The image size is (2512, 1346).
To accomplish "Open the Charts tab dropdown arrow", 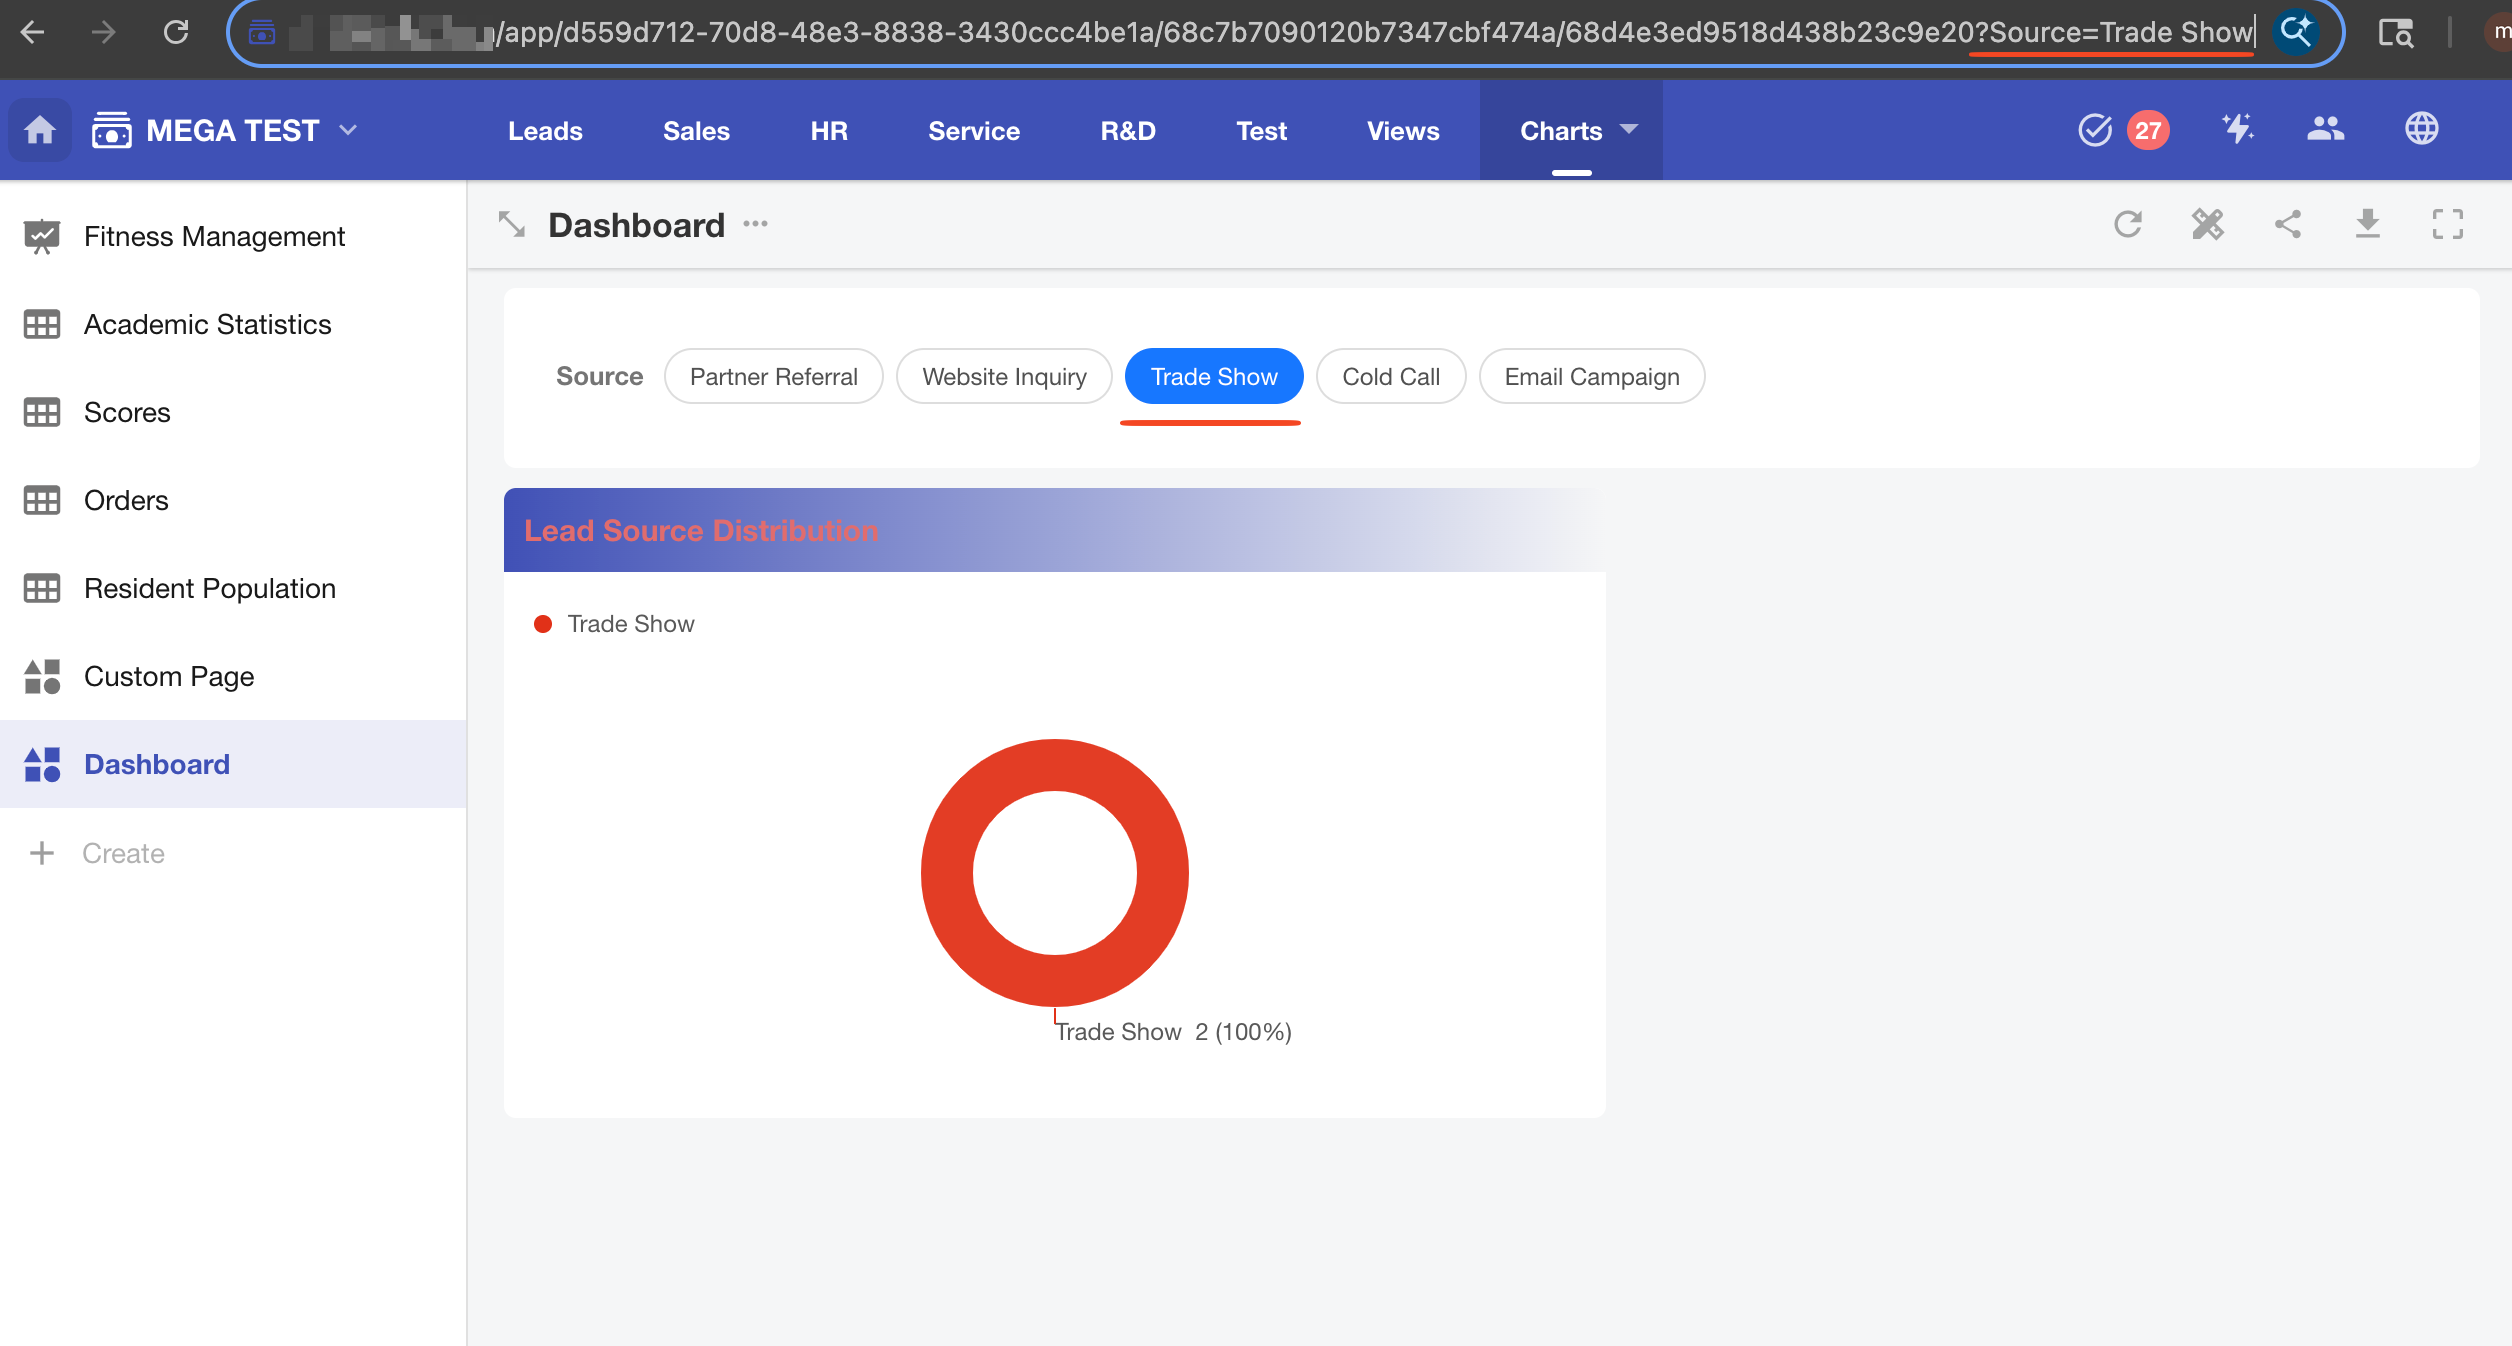I will click(x=1629, y=130).
